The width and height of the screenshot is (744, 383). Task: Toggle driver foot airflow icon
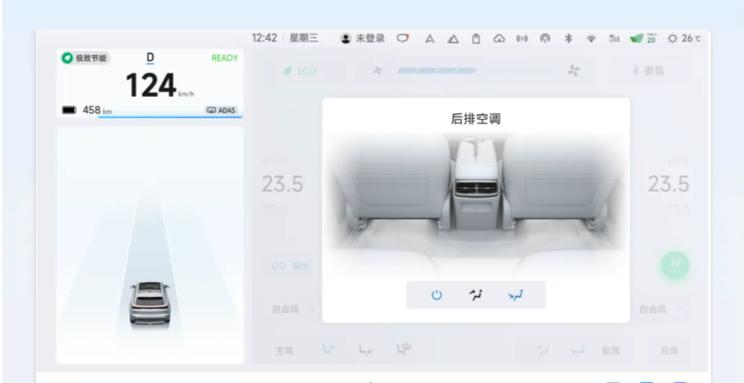[x=365, y=350]
